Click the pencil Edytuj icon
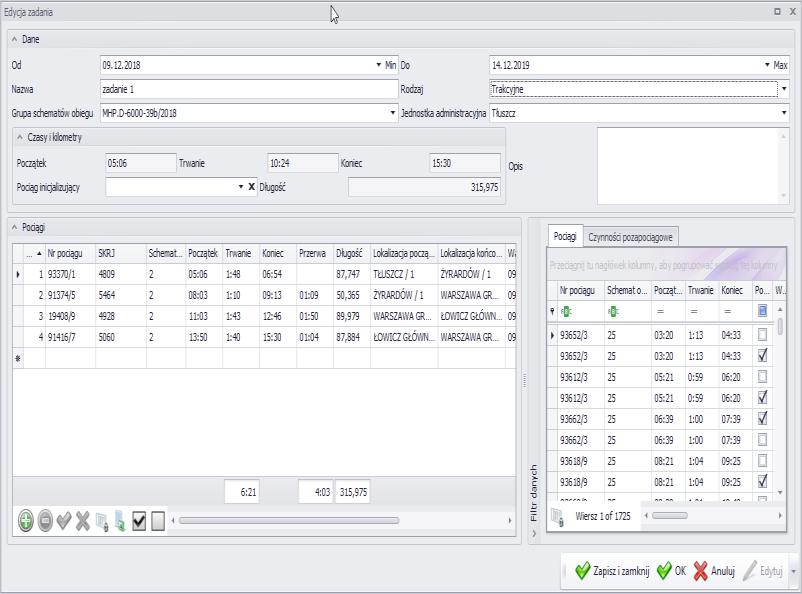Image resolution: width=802 pixels, height=594 pixels. [750, 570]
